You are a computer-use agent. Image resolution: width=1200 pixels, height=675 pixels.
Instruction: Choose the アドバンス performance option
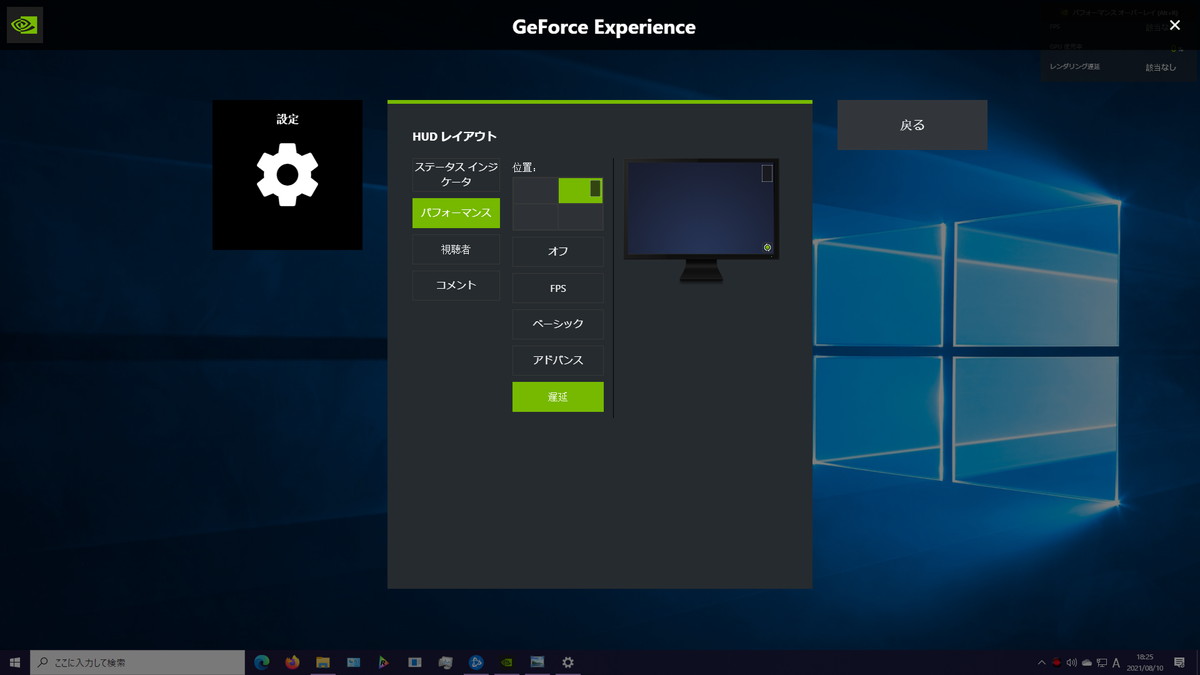click(x=558, y=360)
